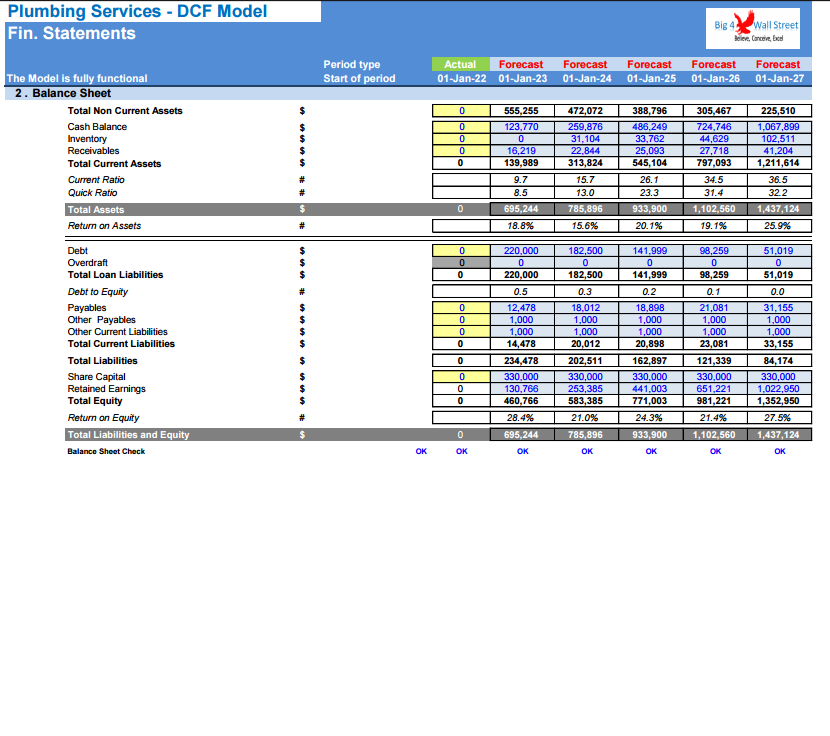Select the Payables value 12,478
Image resolution: width=830 pixels, height=736 pixels.
(522, 308)
